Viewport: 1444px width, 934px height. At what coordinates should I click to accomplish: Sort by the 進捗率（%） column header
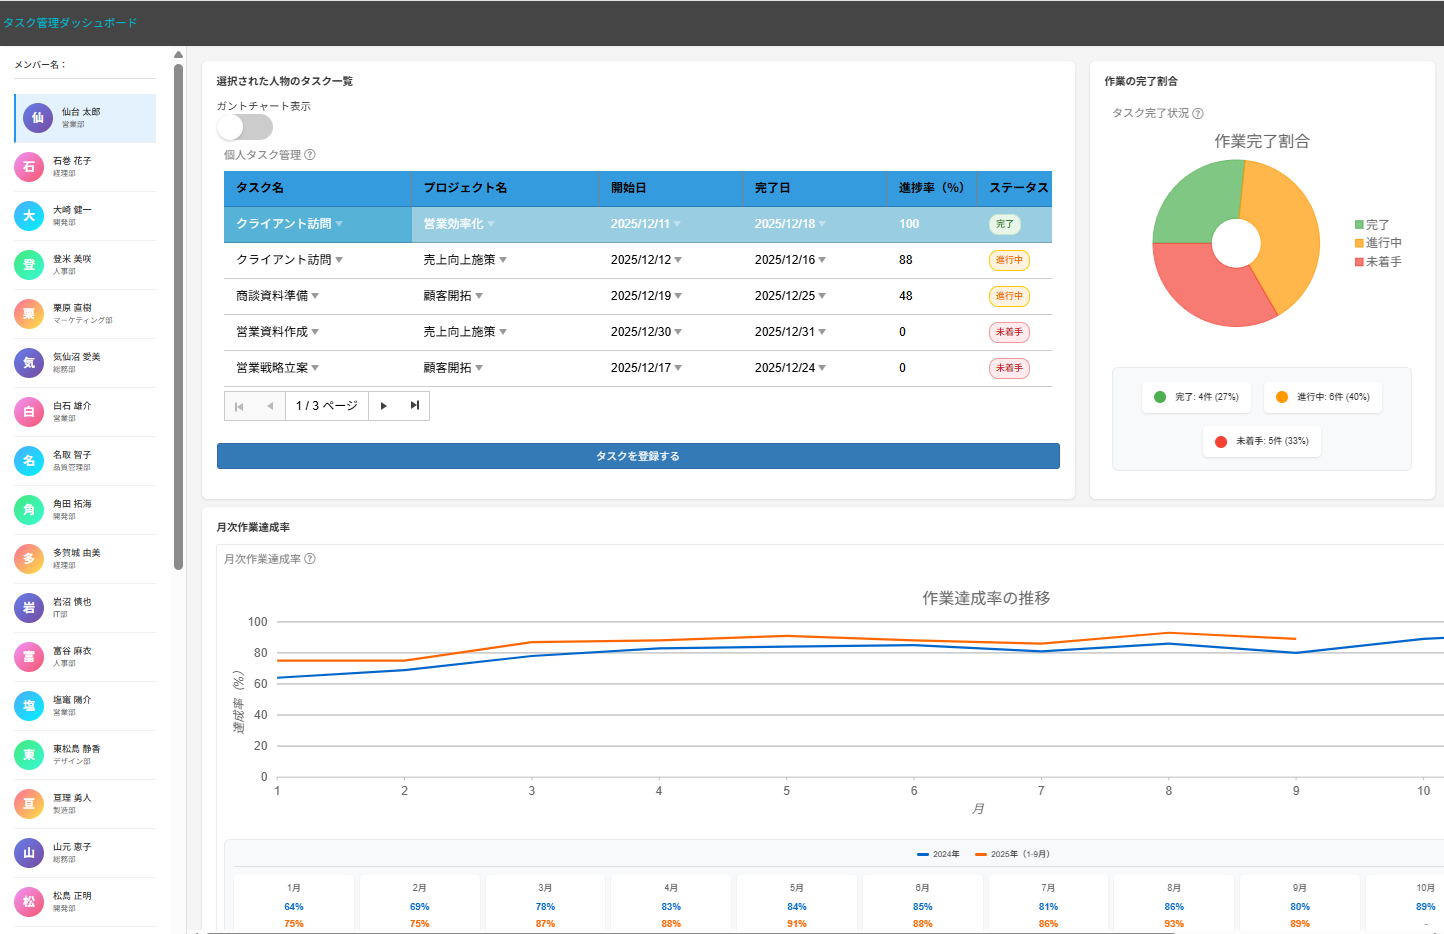coord(930,188)
